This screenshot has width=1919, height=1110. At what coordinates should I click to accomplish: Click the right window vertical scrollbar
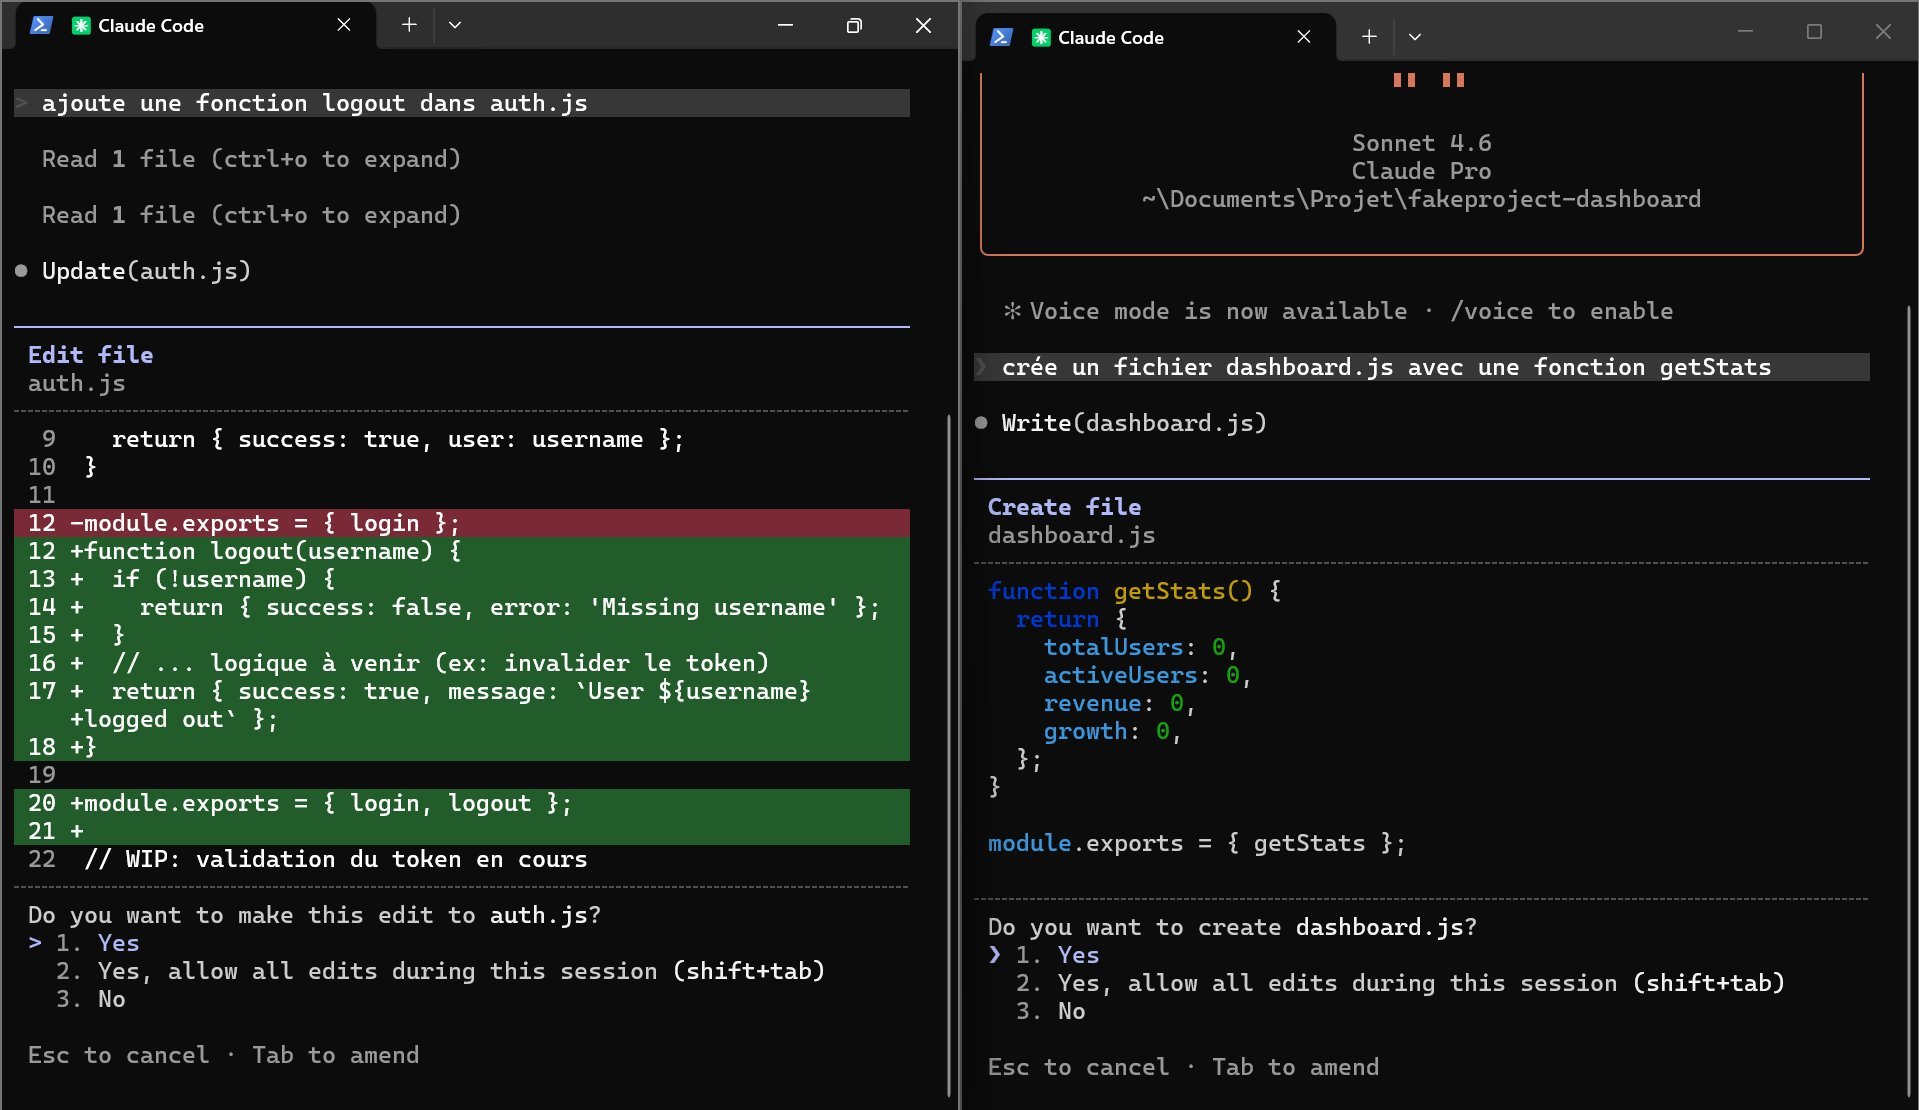point(1909,700)
